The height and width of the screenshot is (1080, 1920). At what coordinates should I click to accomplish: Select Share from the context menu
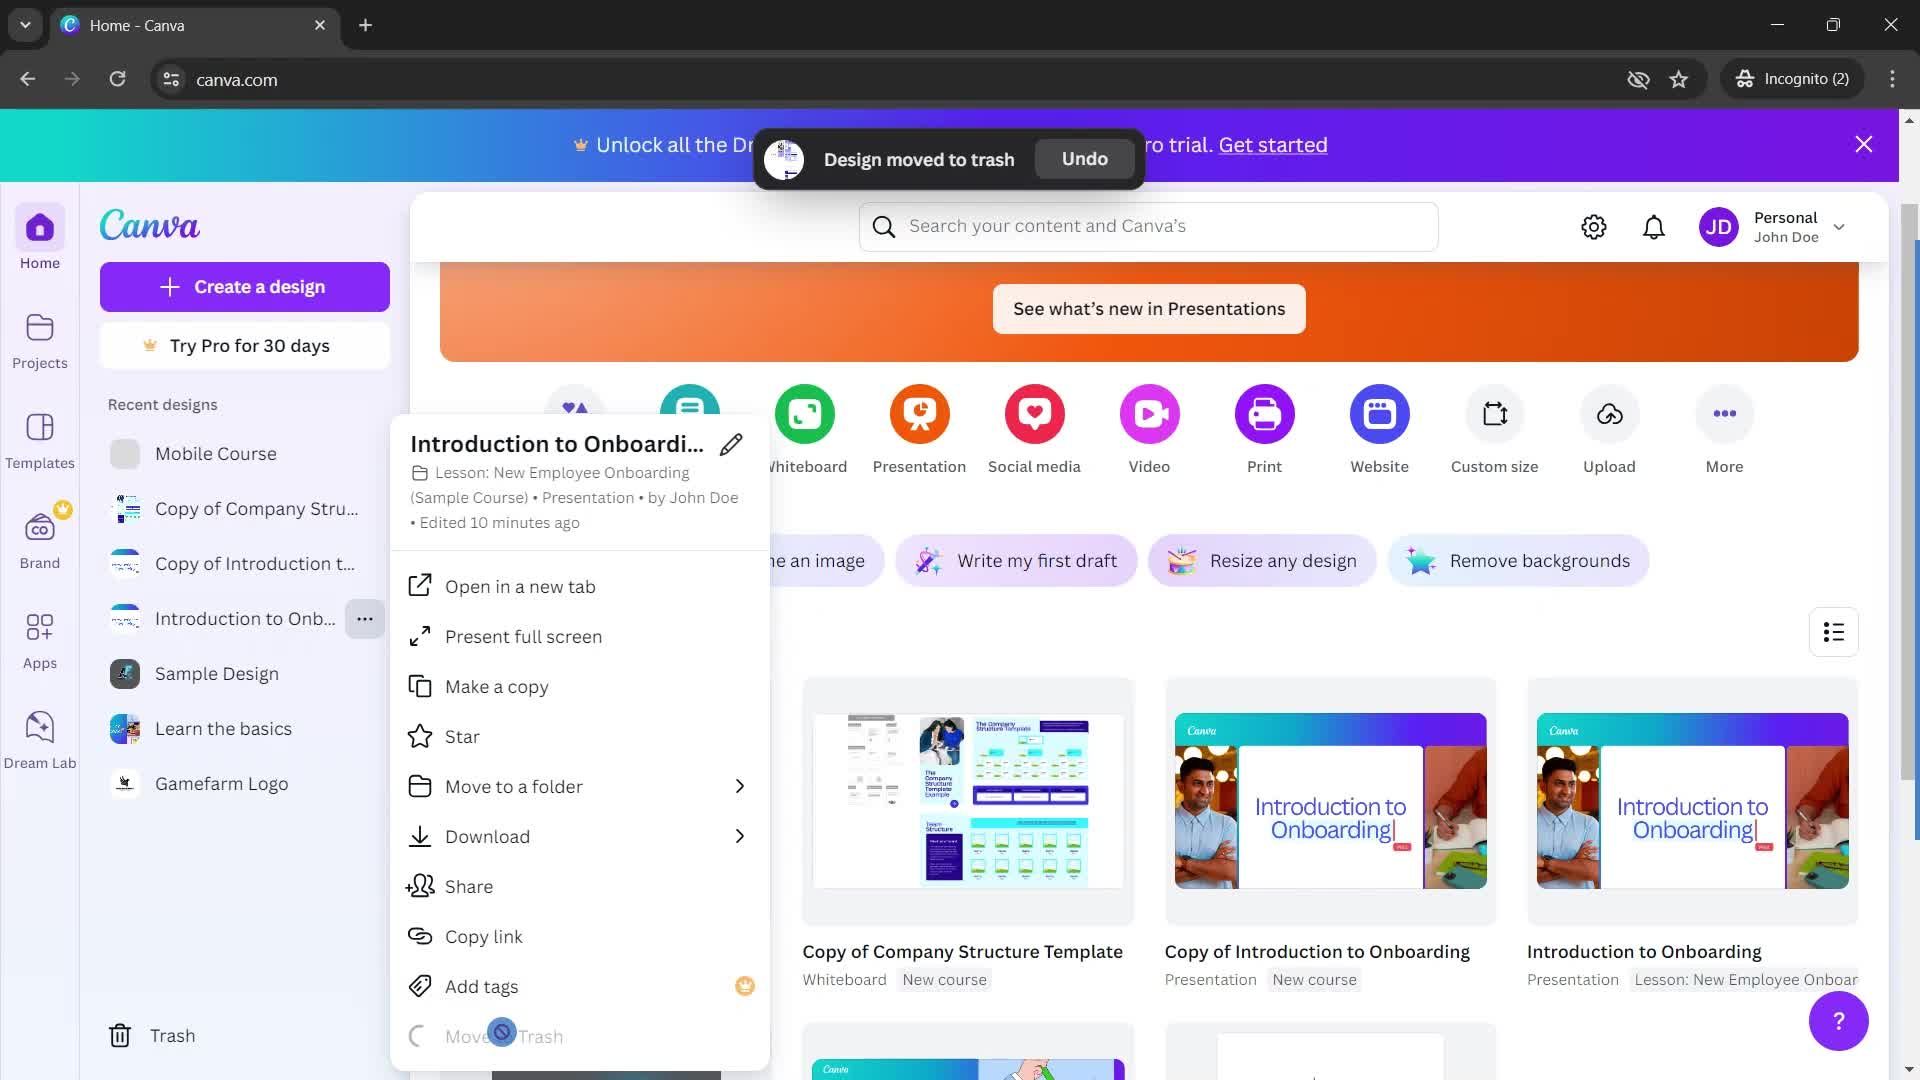pos(468,886)
